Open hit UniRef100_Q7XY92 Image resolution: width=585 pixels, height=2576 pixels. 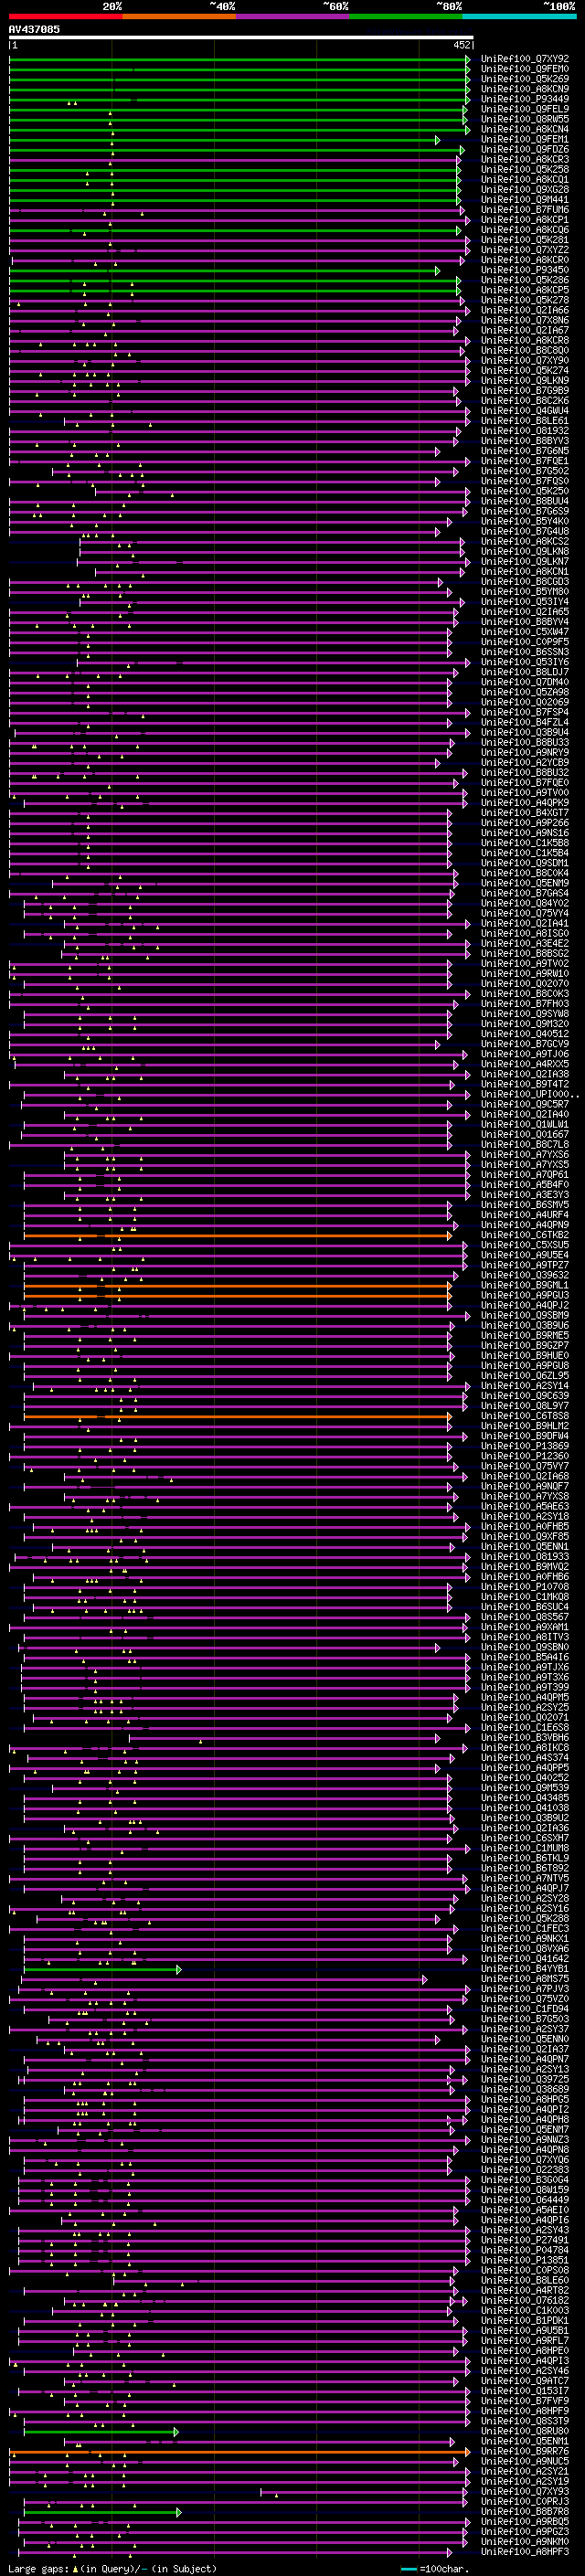click(x=525, y=59)
